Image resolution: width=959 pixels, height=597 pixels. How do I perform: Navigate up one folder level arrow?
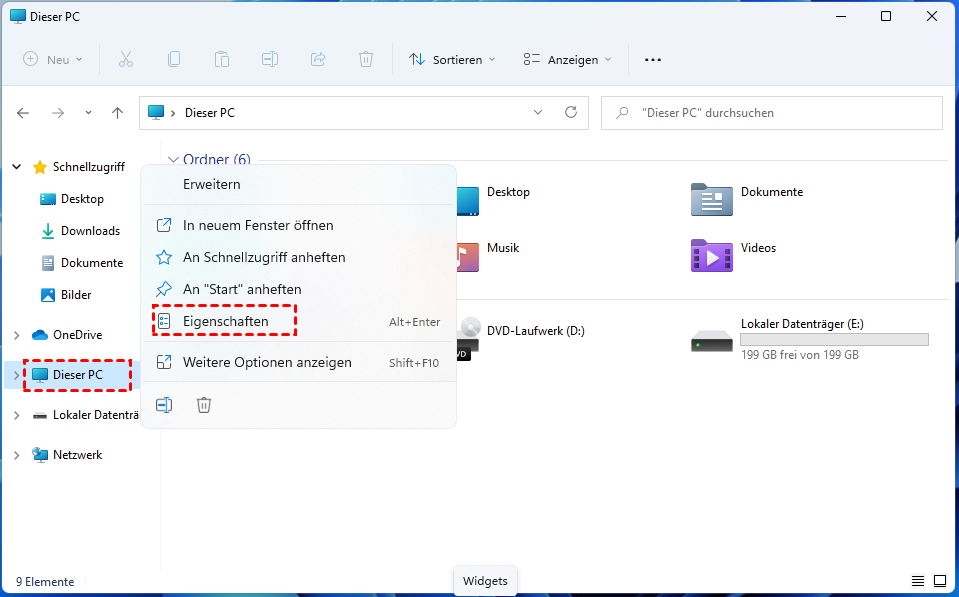pyautogui.click(x=117, y=113)
